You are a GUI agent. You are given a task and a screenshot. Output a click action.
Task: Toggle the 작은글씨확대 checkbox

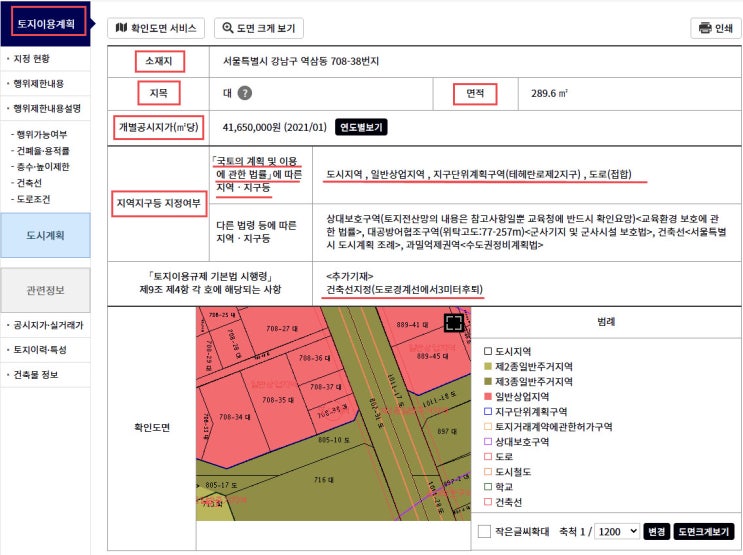[x=484, y=531]
